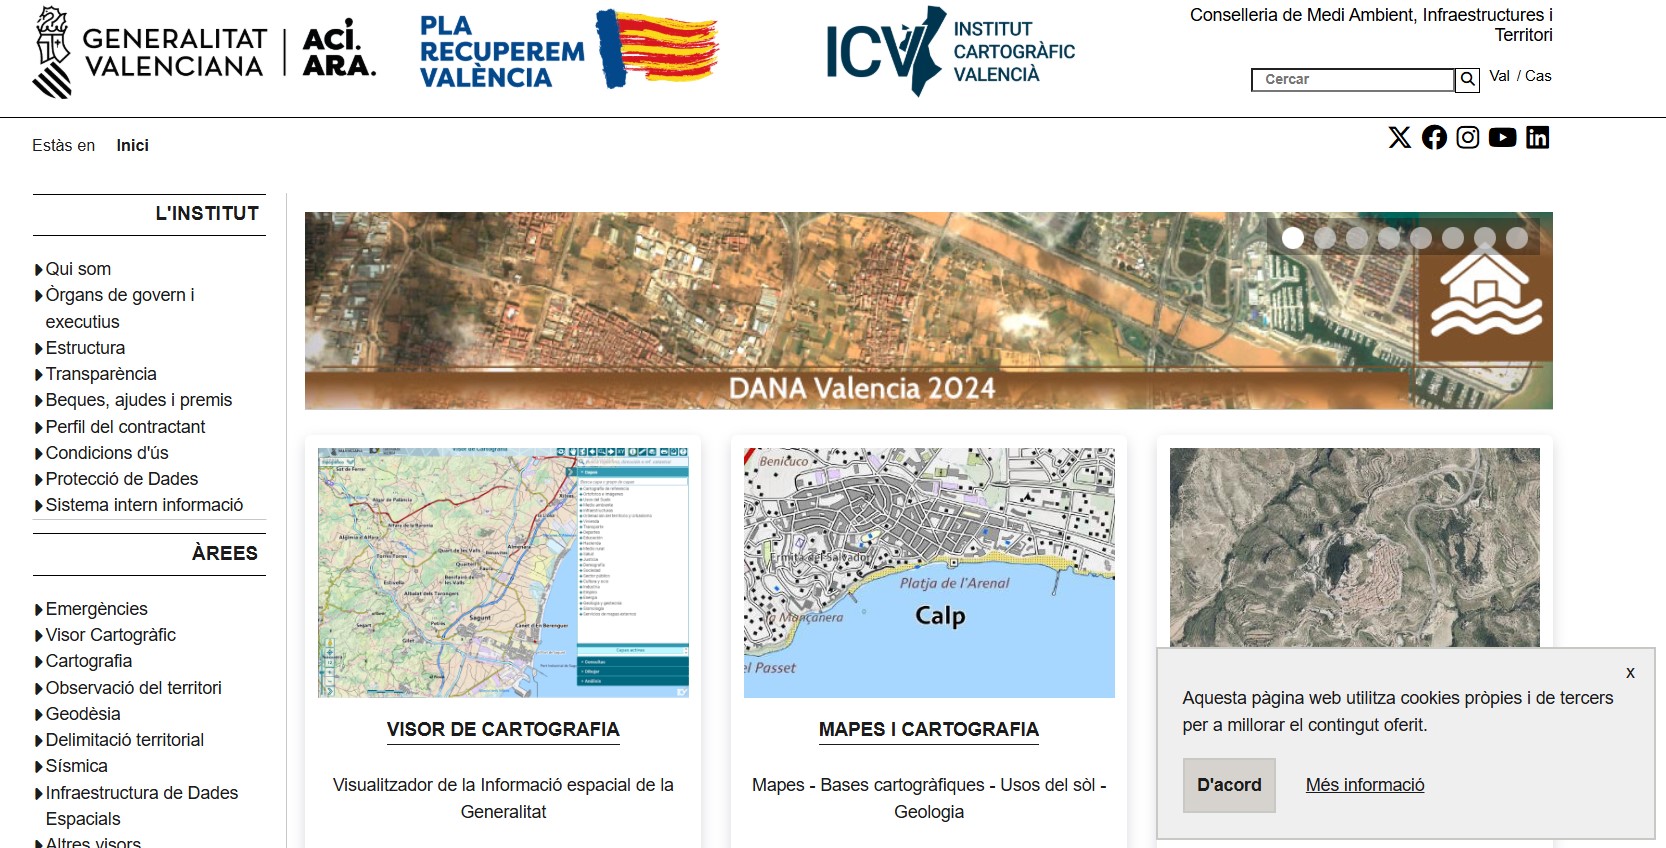The height and width of the screenshot is (848, 1666).
Task: Visit the Instagram profile icon
Action: pos(1468,137)
